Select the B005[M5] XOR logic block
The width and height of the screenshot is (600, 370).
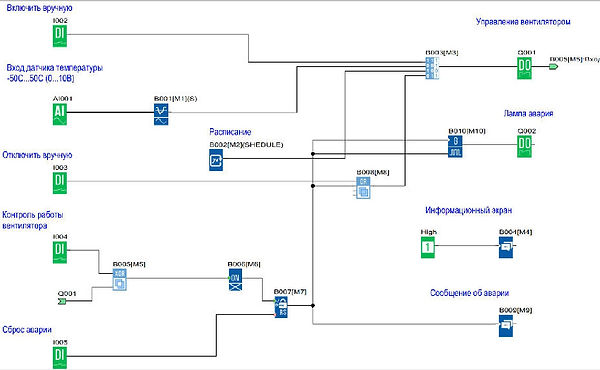pos(120,280)
